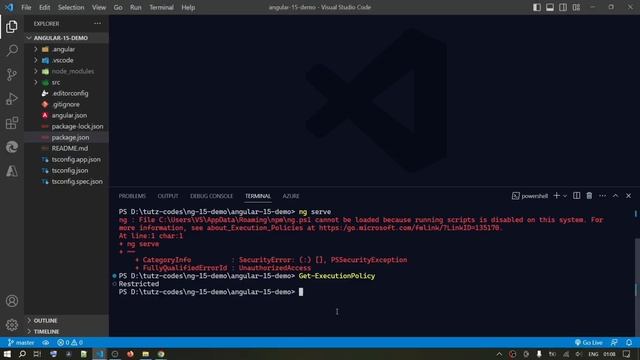Open the Azure view in activity bar
The height and width of the screenshot is (360, 640).
click(x=12, y=171)
